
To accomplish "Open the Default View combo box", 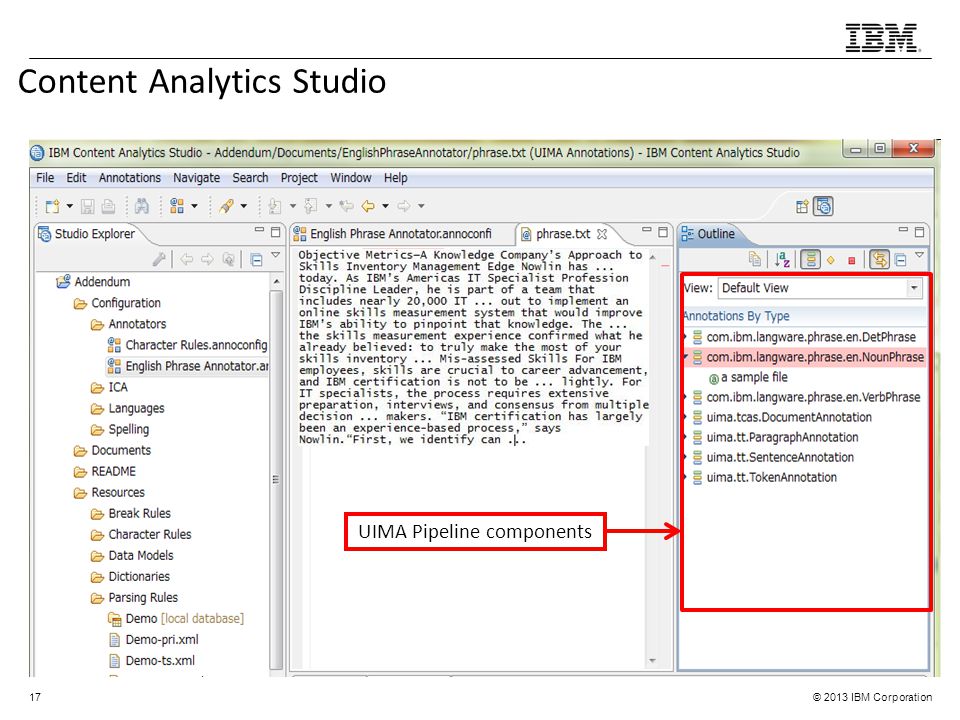I will point(820,288).
